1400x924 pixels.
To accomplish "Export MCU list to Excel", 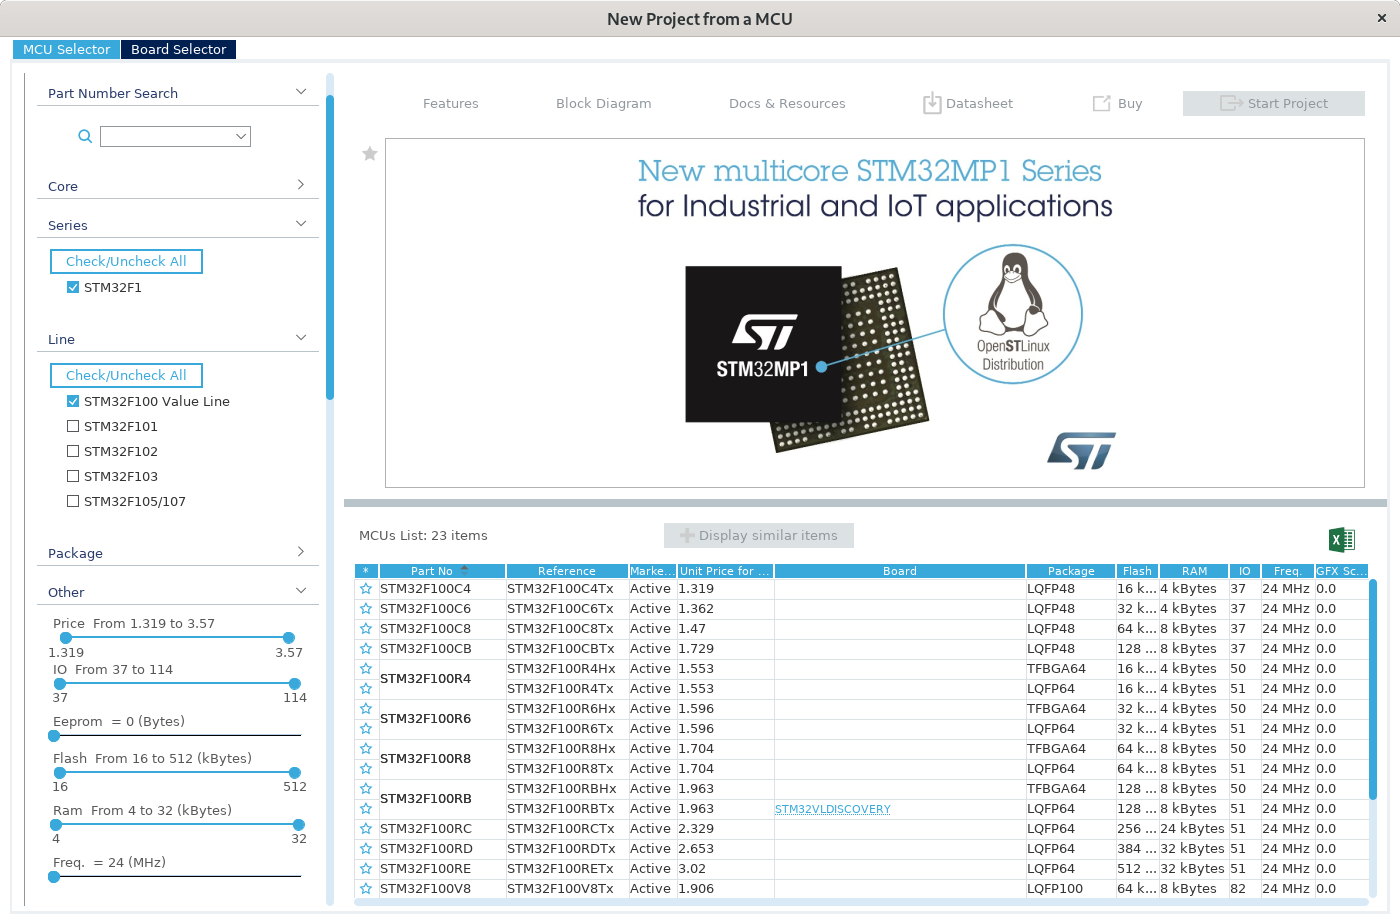I will 1342,540.
